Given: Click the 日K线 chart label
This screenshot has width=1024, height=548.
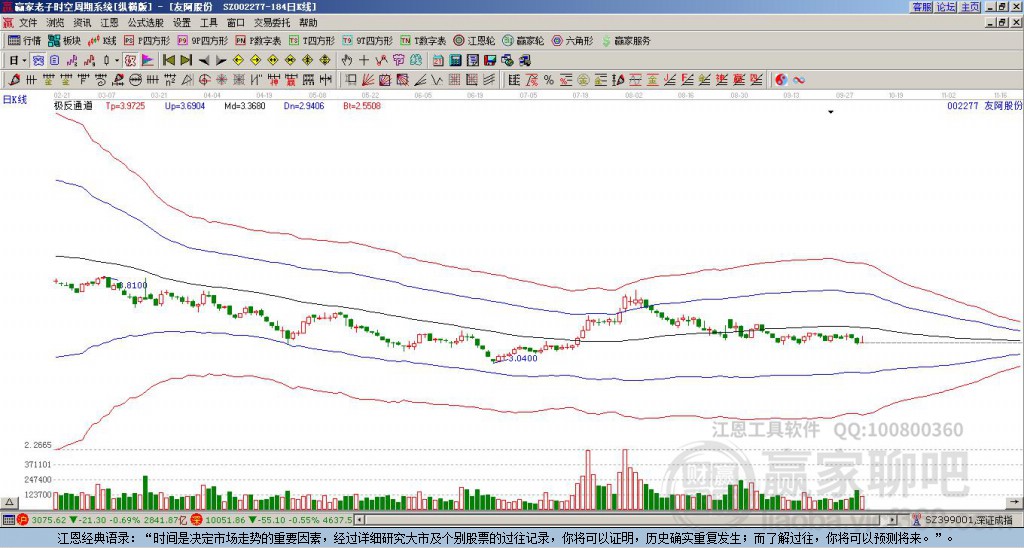Looking at the screenshot, I should click(15, 100).
